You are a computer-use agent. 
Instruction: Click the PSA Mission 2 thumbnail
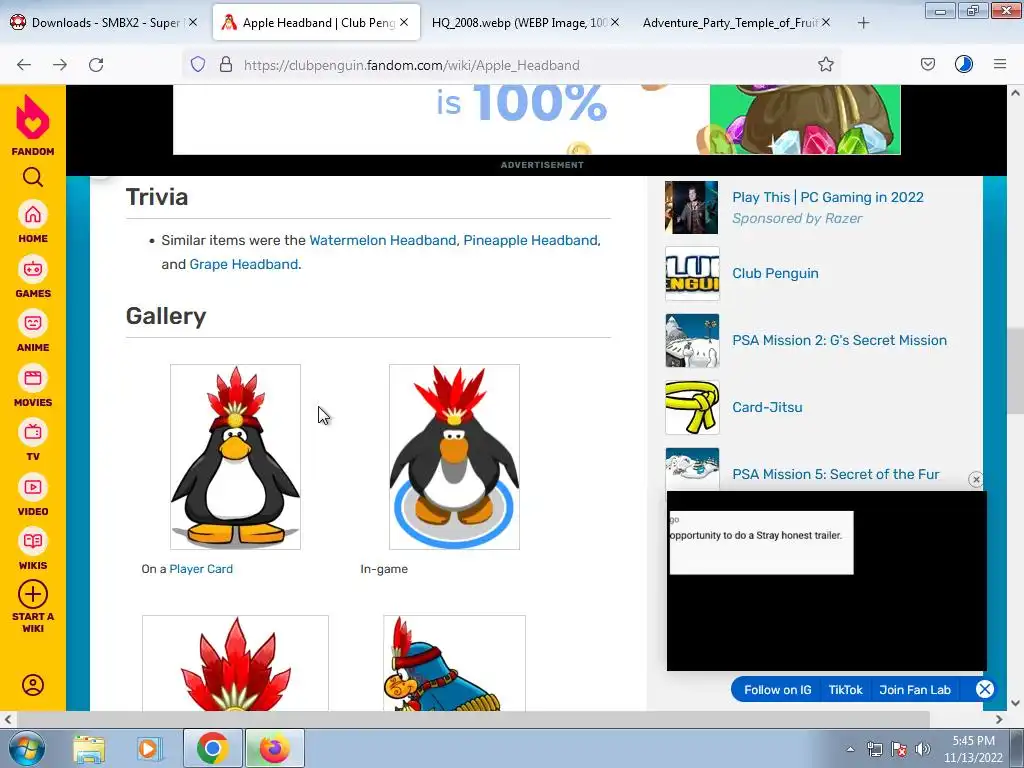pos(692,341)
